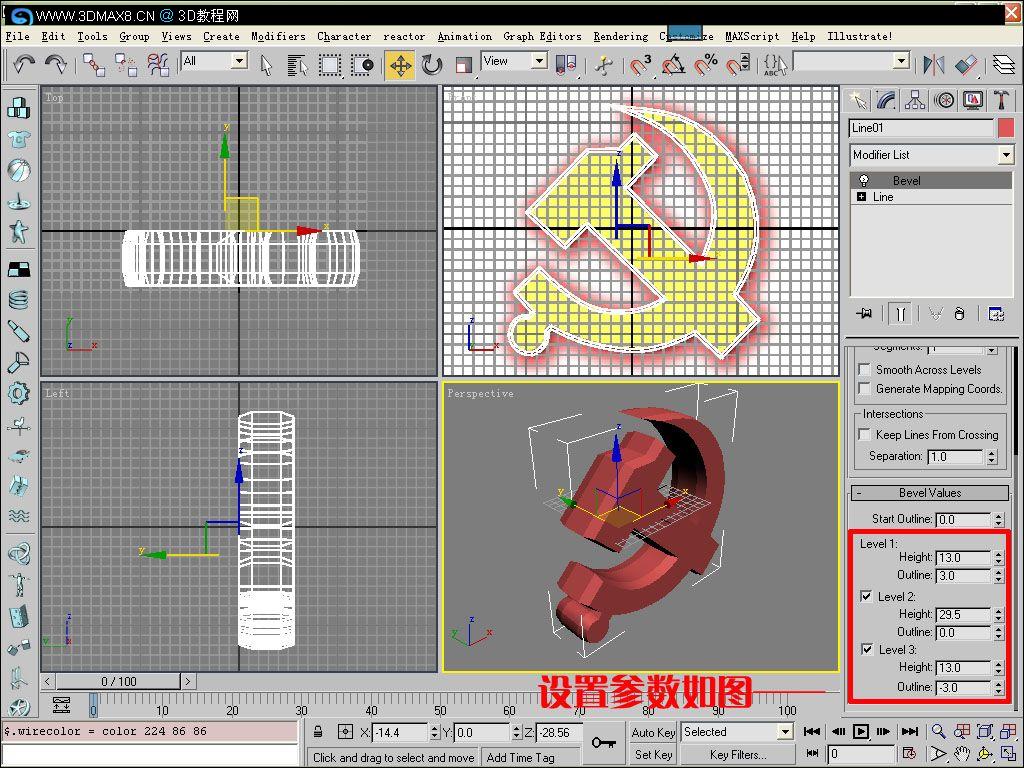Click the Undo arrow in toolbar
Image resolution: width=1024 pixels, height=768 pixels.
pos(24,64)
